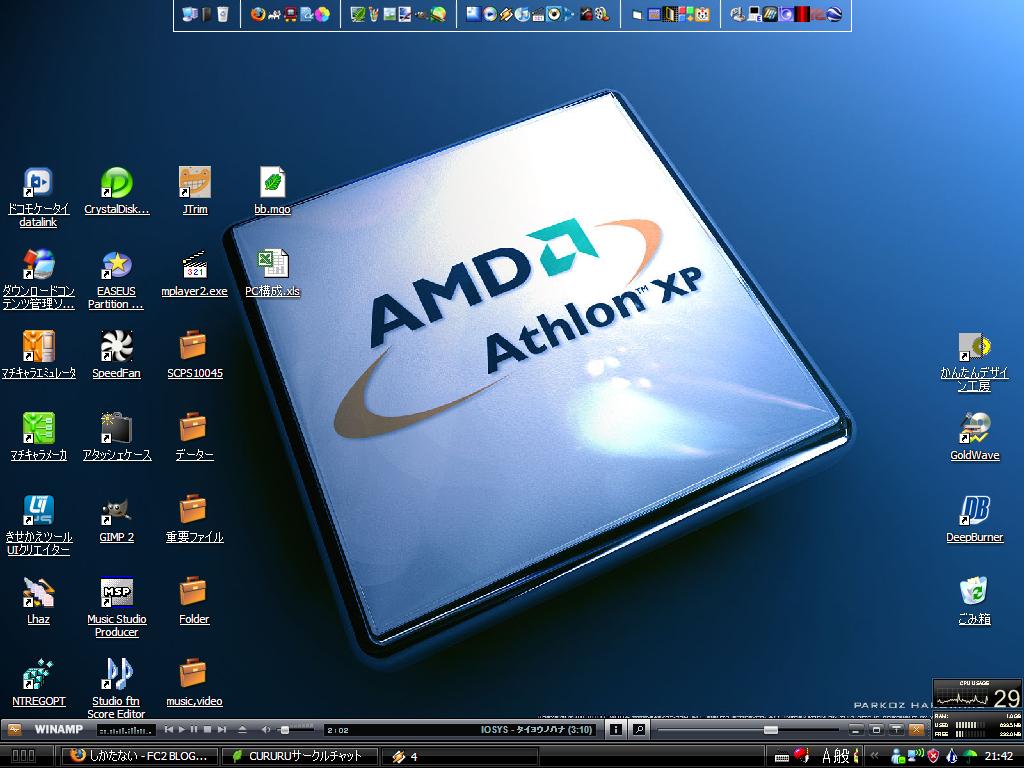
Task: Click the Winamp eject button
Action: click(242, 729)
